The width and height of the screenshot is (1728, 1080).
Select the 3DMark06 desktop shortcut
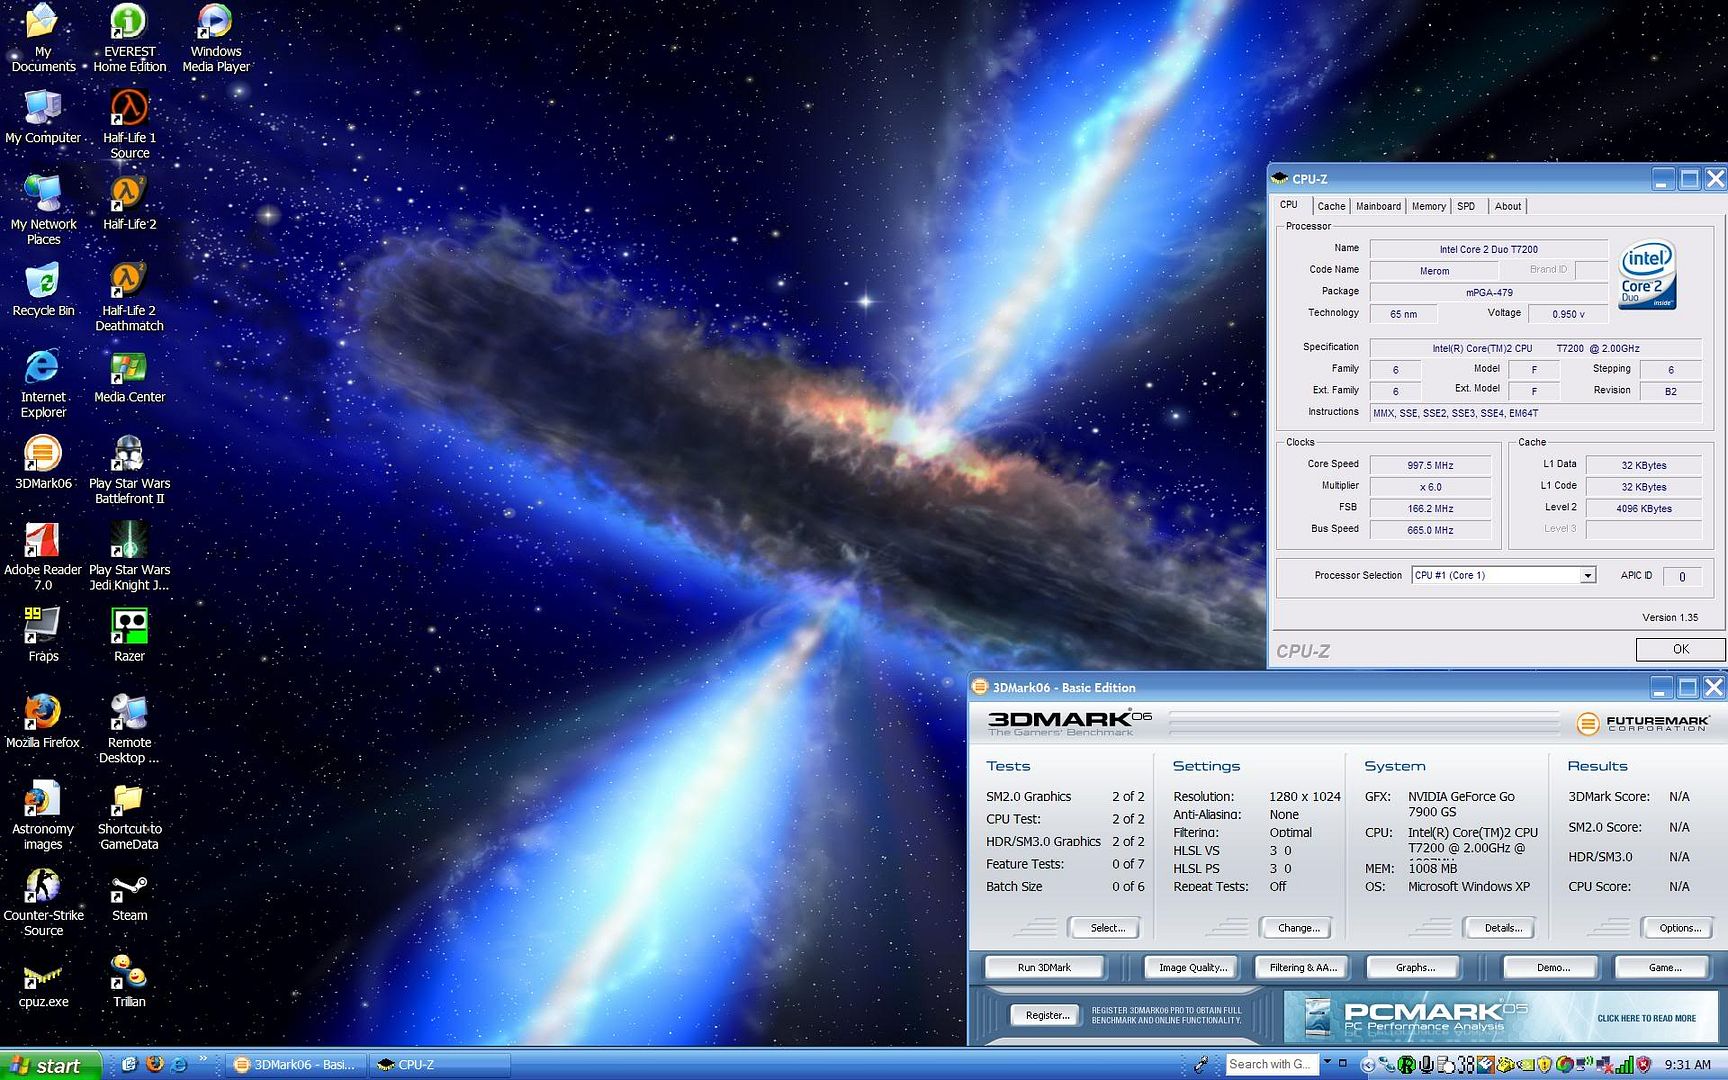43,461
